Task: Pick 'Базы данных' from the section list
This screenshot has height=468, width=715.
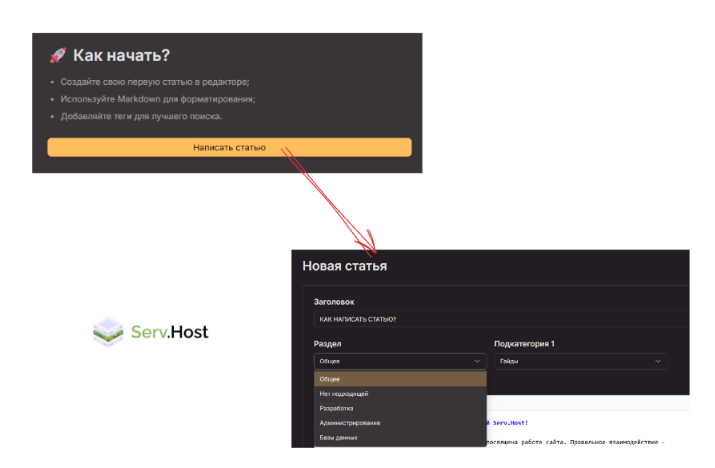Action: (400, 437)
